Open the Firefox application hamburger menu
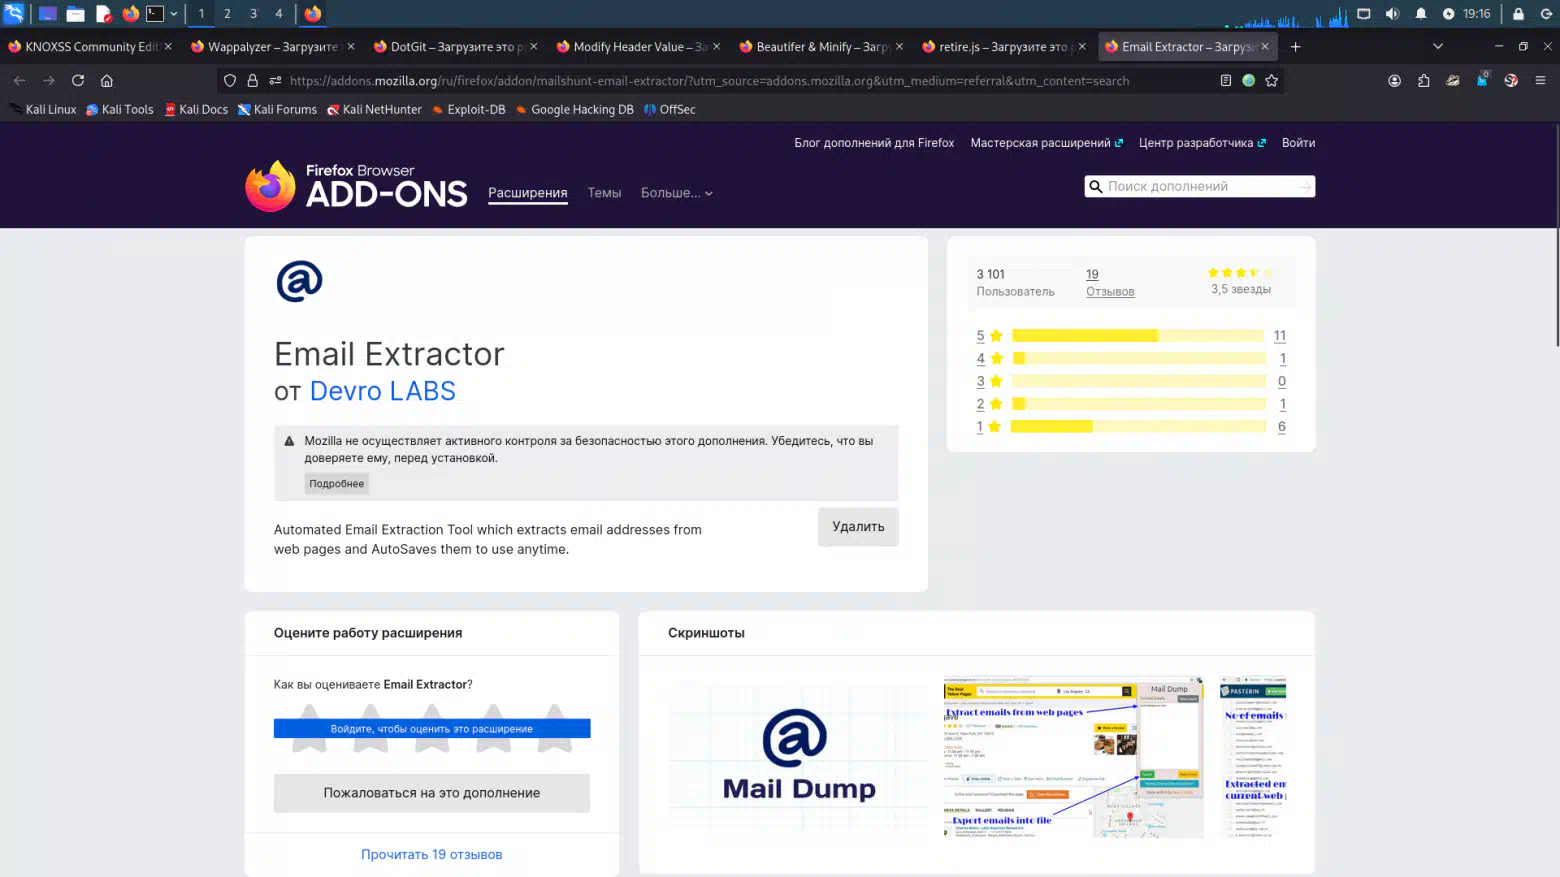 point(1541,81)
